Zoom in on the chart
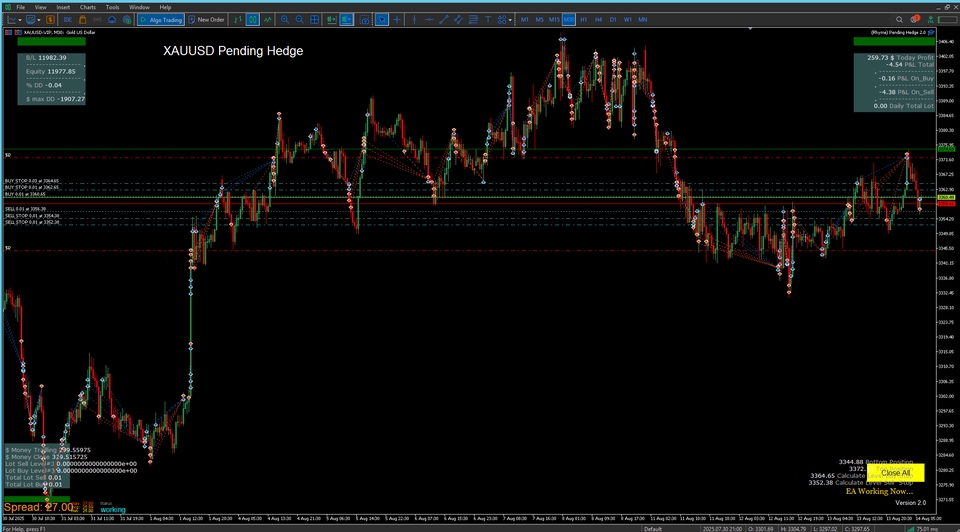 (285, 19)
